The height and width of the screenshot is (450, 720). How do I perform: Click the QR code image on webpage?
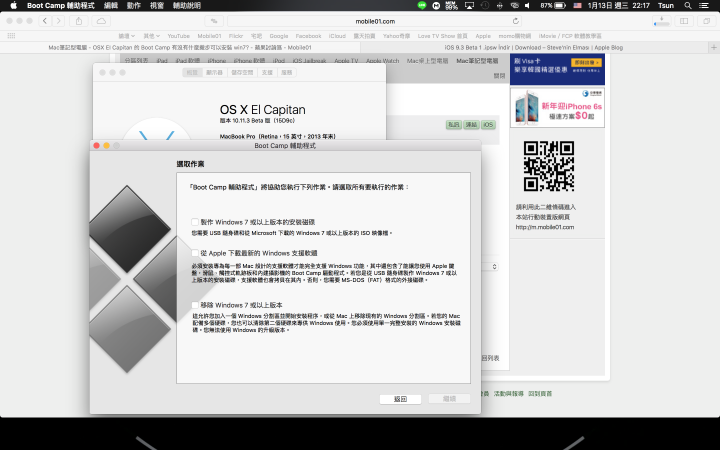click(549, 166)
